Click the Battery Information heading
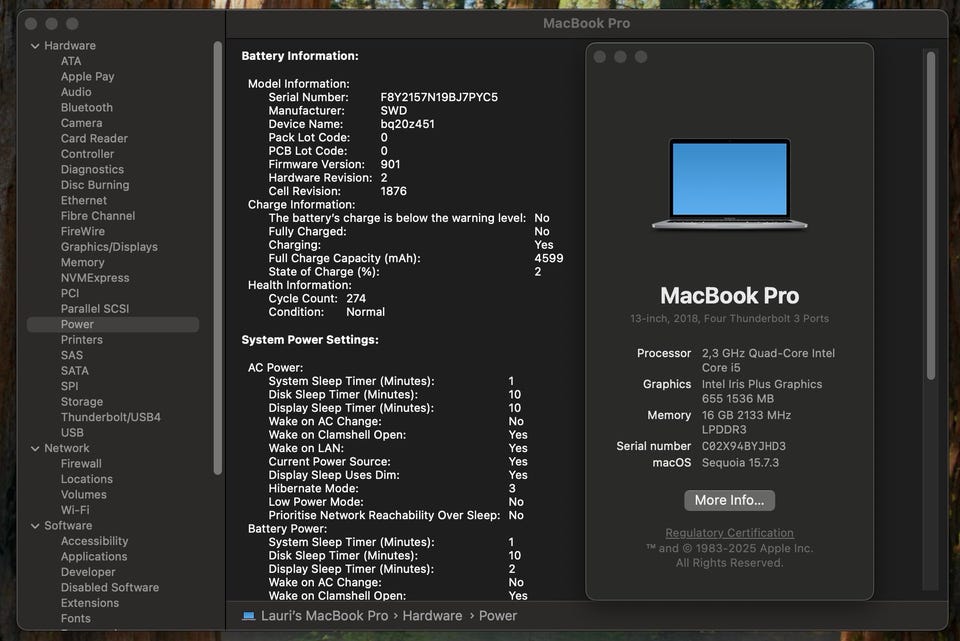The image size is (960, 641). coord(300,56)
